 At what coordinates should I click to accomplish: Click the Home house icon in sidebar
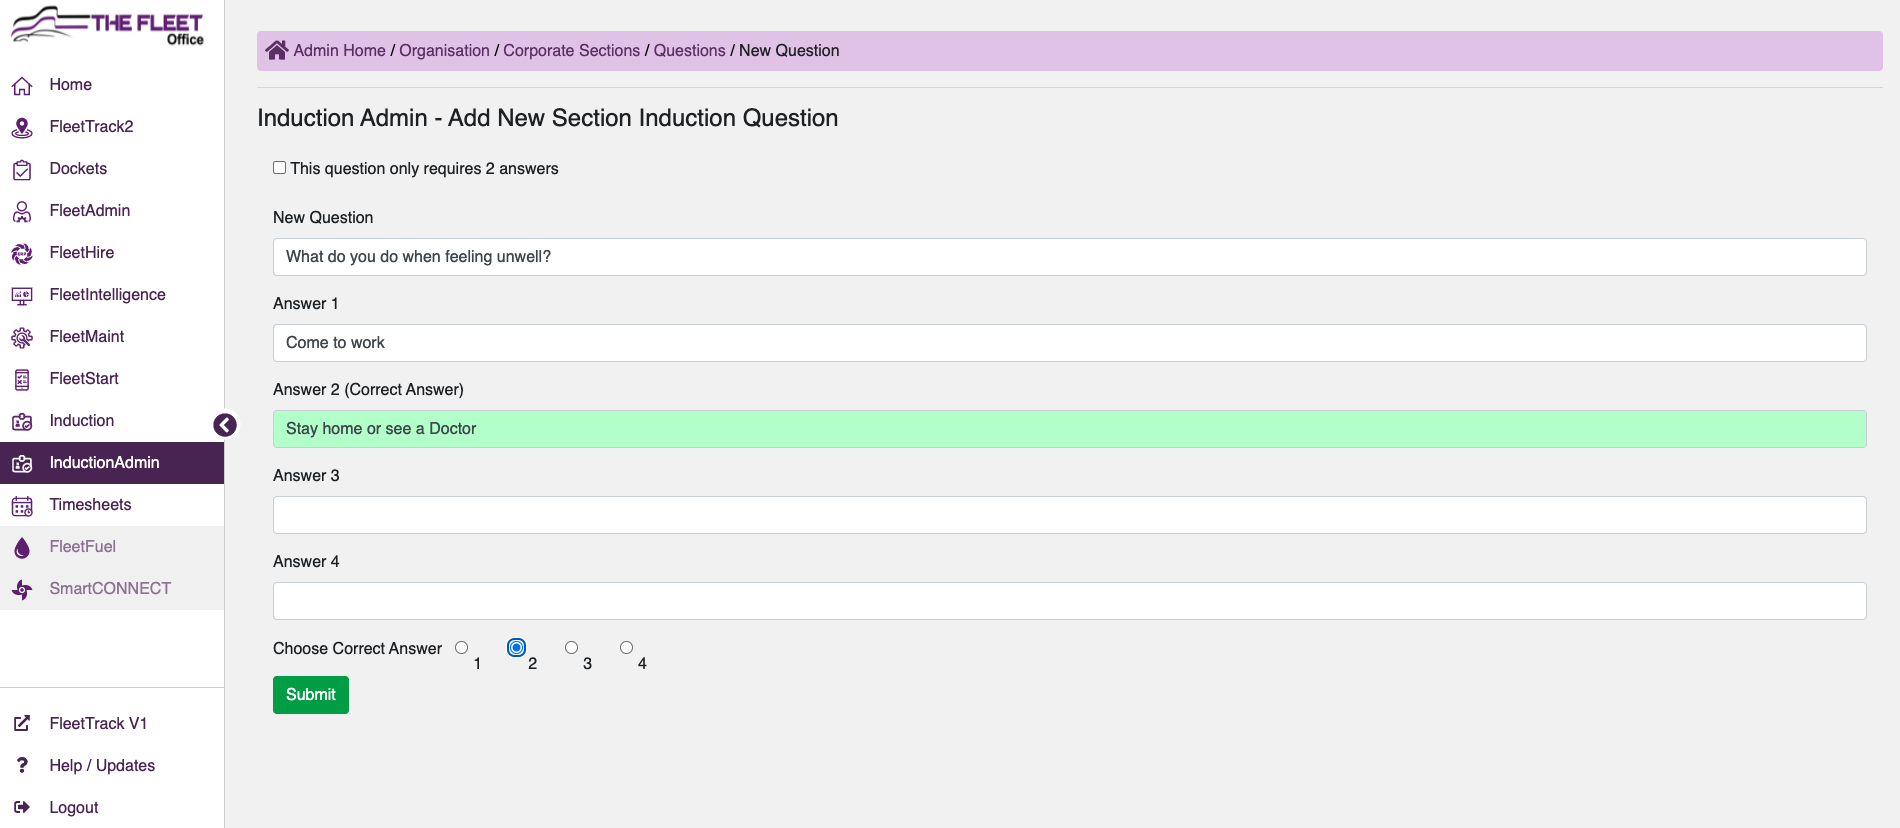[22, 86]
